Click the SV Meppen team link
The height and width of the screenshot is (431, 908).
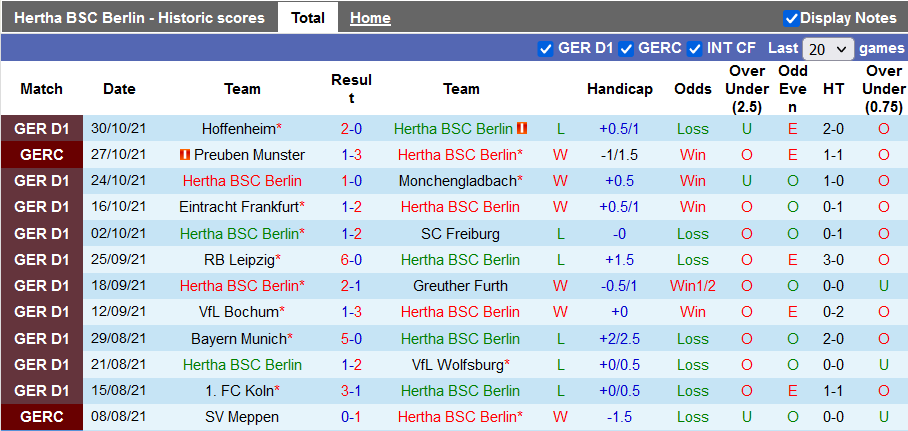coord(242,416)
